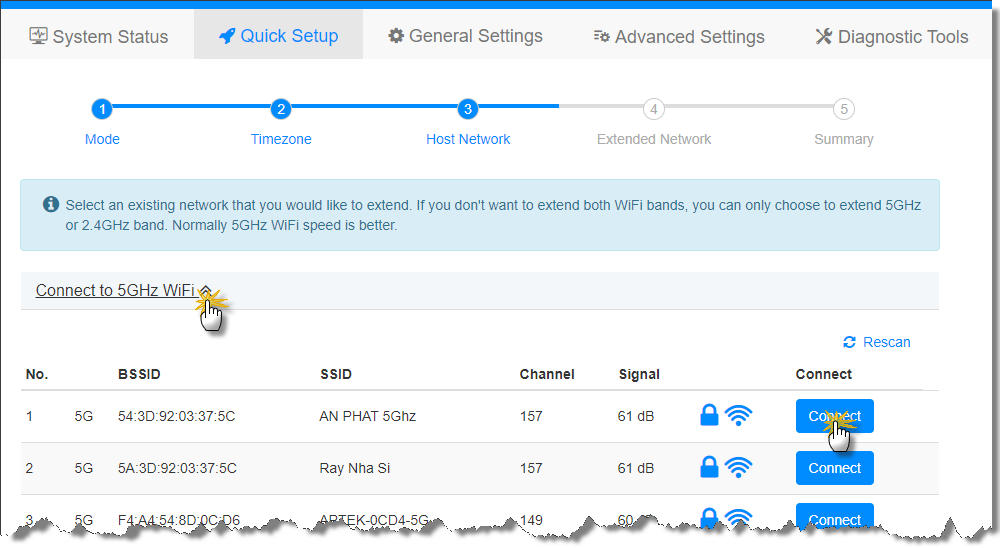Click step 5 Summary in progress bar

843,109
